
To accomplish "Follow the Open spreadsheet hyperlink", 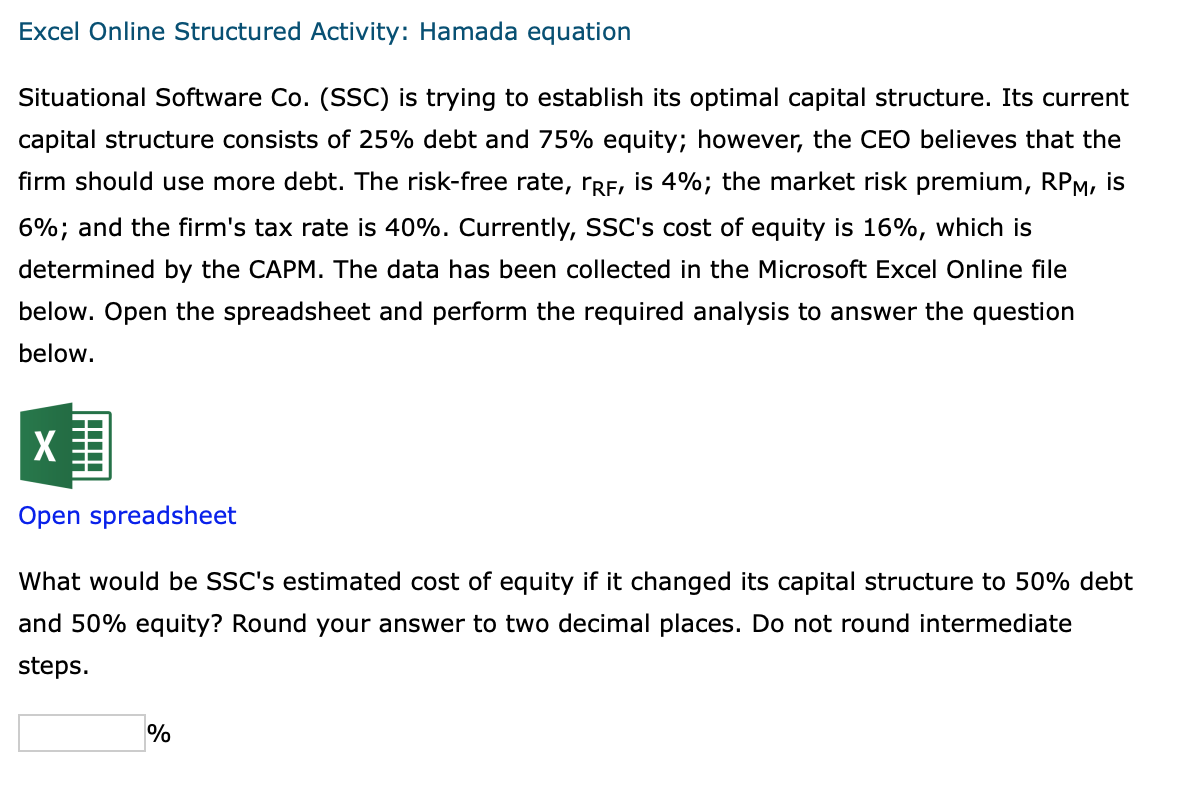I will (x=126, y=515).
